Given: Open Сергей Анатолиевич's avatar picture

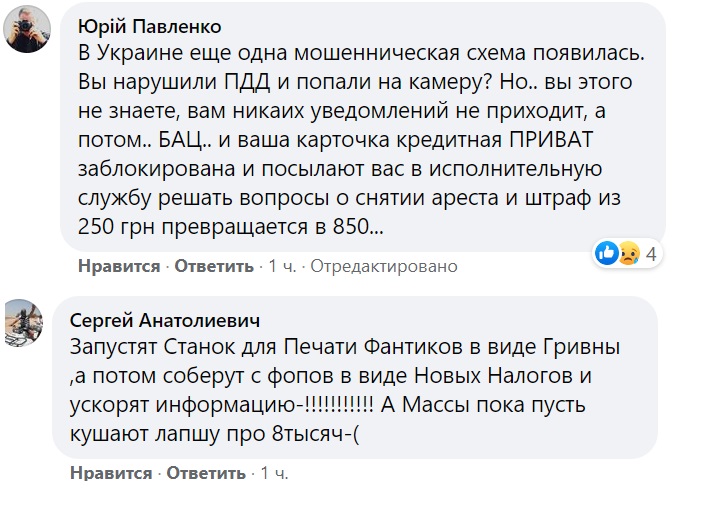Looking at the screenshot, I should pyautogui.click(x=24, y=322).
